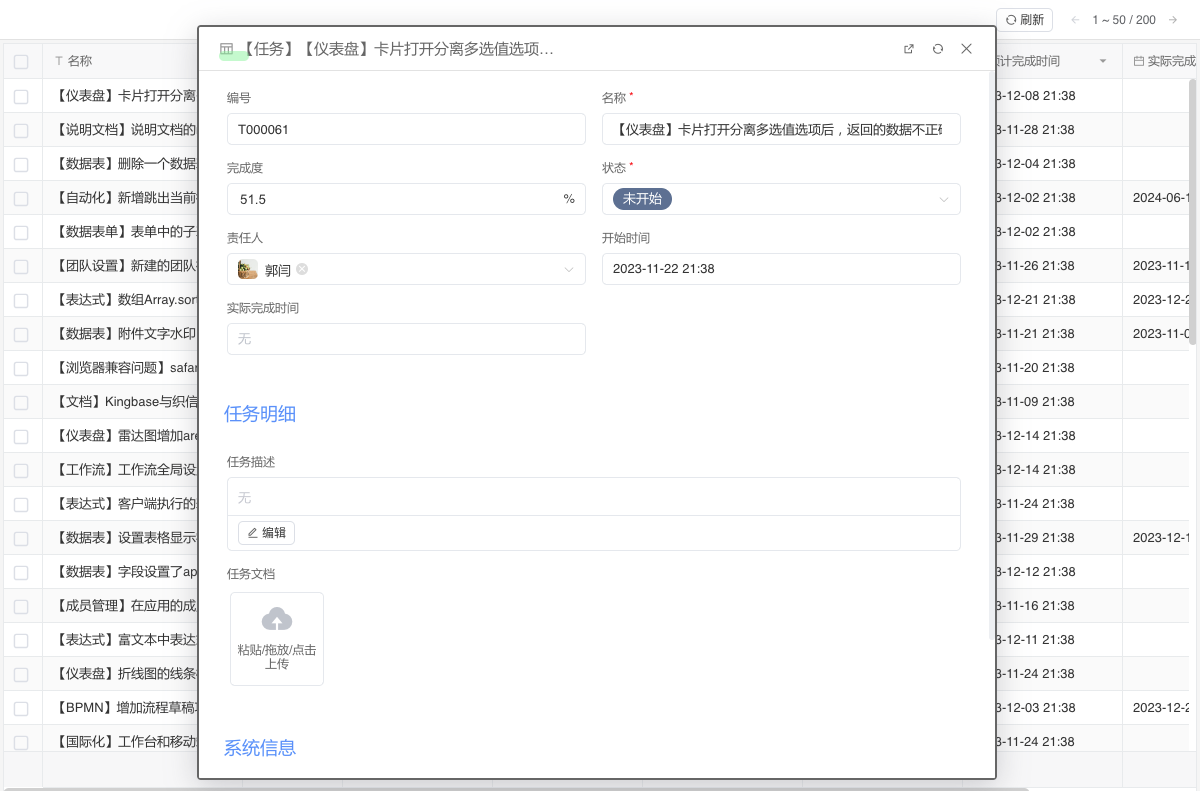Click the previous page arrow
1200x791 pixels.
point(1075,19)
